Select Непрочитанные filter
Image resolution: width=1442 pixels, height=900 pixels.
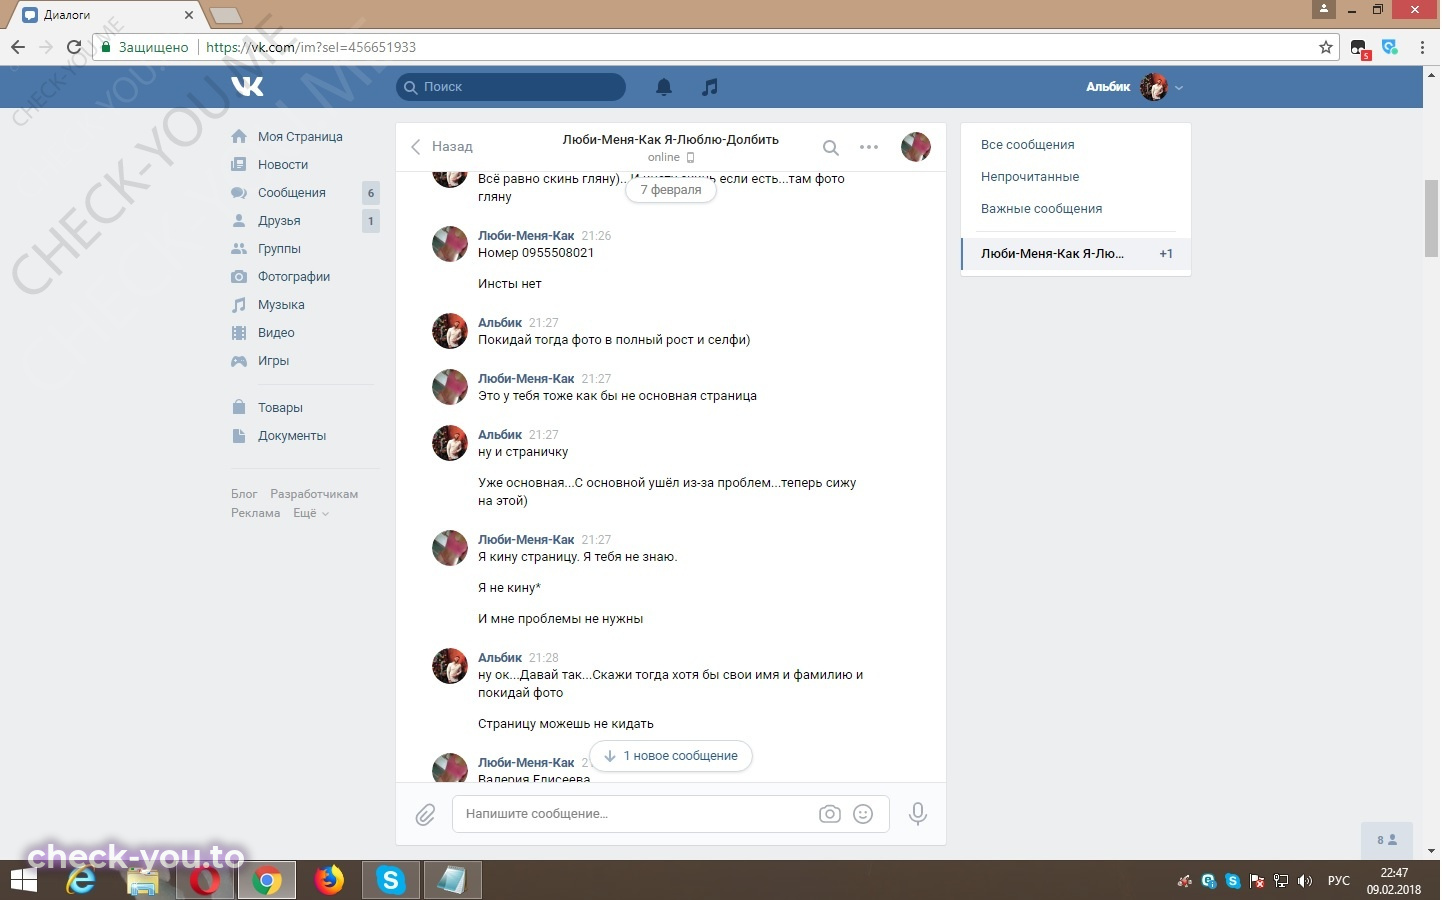click(x=1030, y=177)
